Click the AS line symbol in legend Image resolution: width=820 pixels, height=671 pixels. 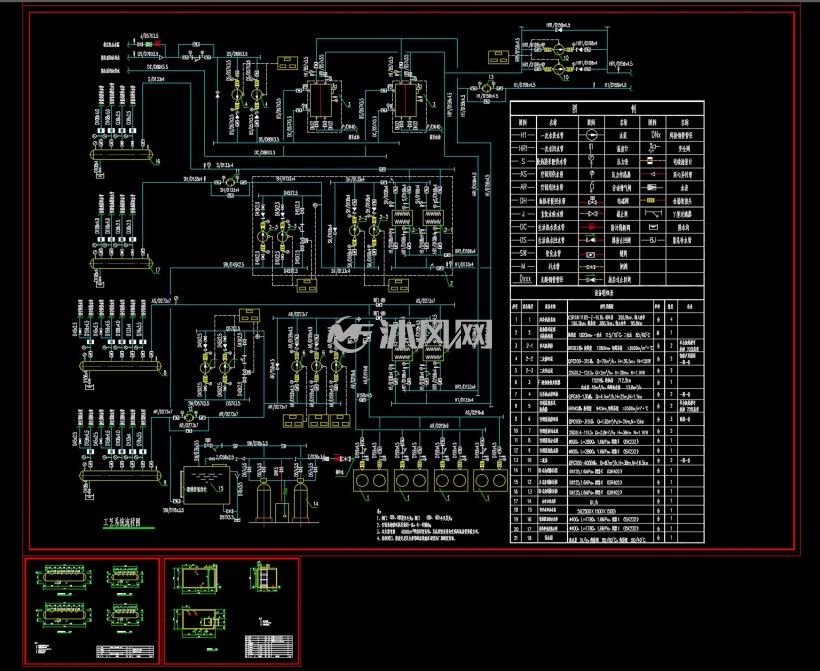click(x=522, y=175)
